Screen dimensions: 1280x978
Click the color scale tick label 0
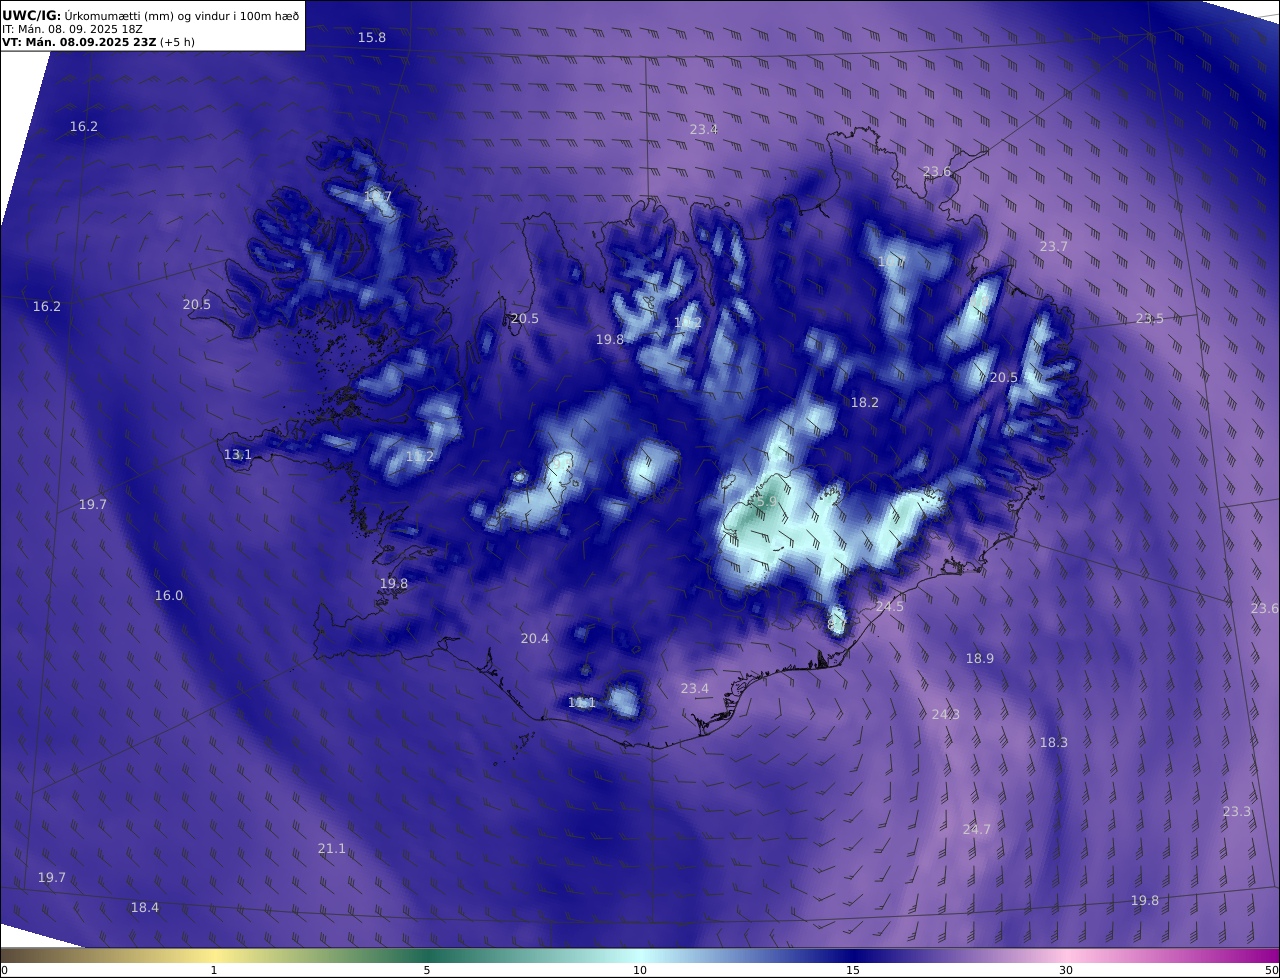point(4,970)
